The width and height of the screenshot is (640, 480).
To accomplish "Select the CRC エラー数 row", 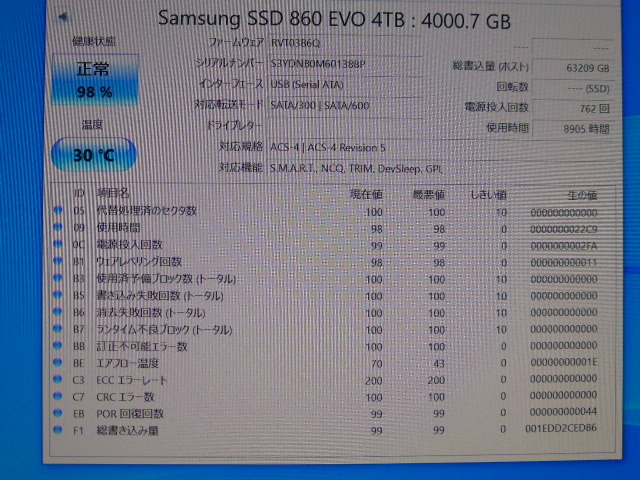I will (327, 397).
